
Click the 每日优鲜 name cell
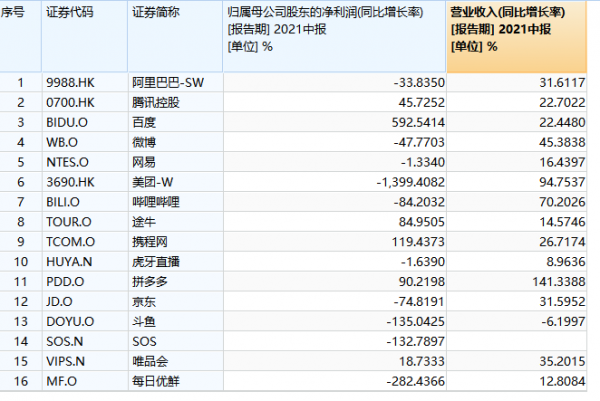pyautogui.click(x=176, y=381)
